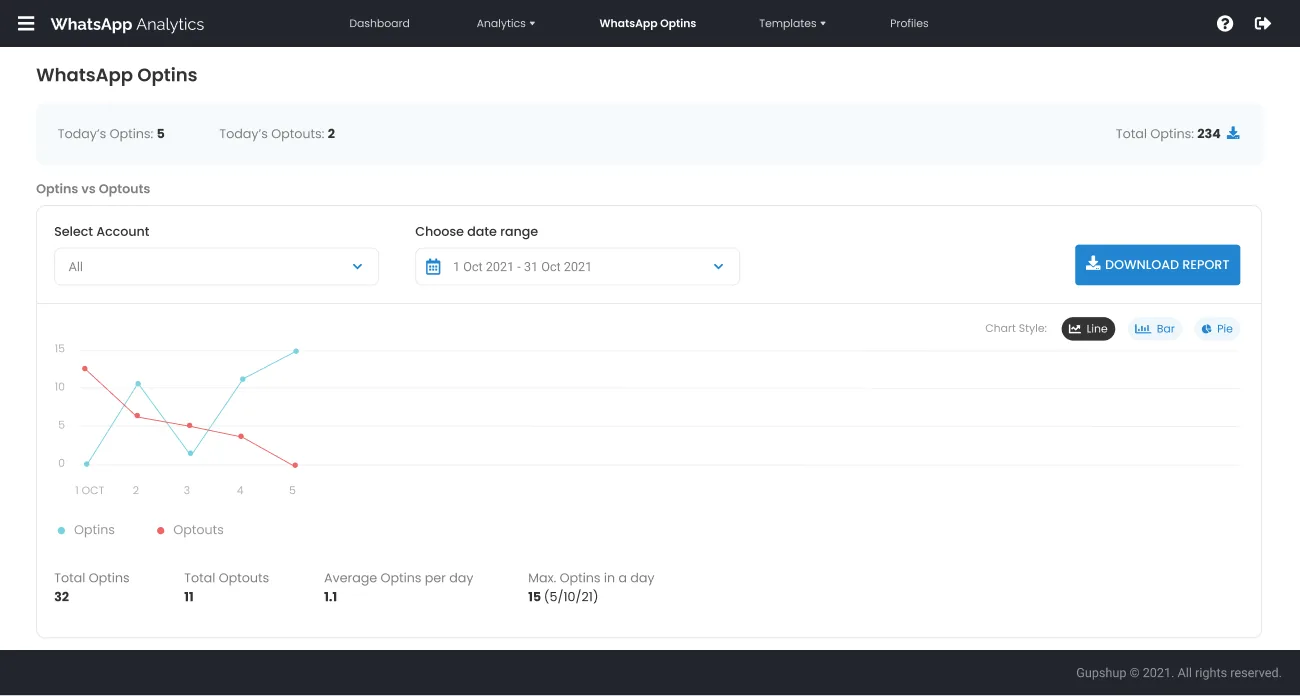Click the calendar icon in date range
Viewport: 1300px width, 696px height.
pyautogui.click(x=433, y=267)
